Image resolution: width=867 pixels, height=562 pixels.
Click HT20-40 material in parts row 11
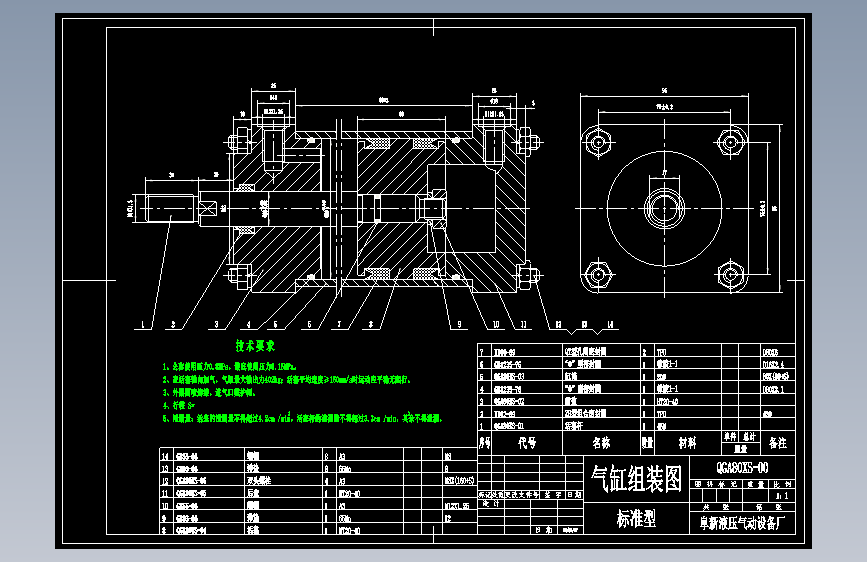pyautogui.click(x=349, y=493)
